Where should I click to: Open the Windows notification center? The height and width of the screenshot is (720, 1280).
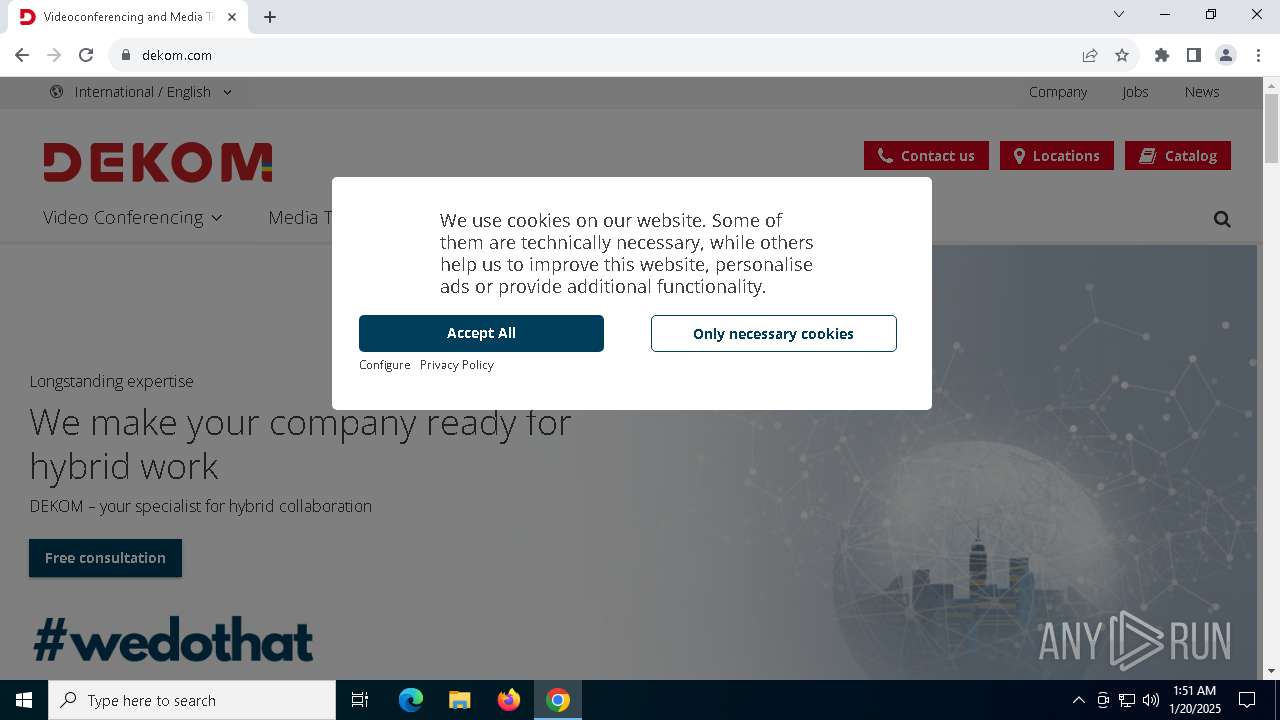(x=1247, y=700)
